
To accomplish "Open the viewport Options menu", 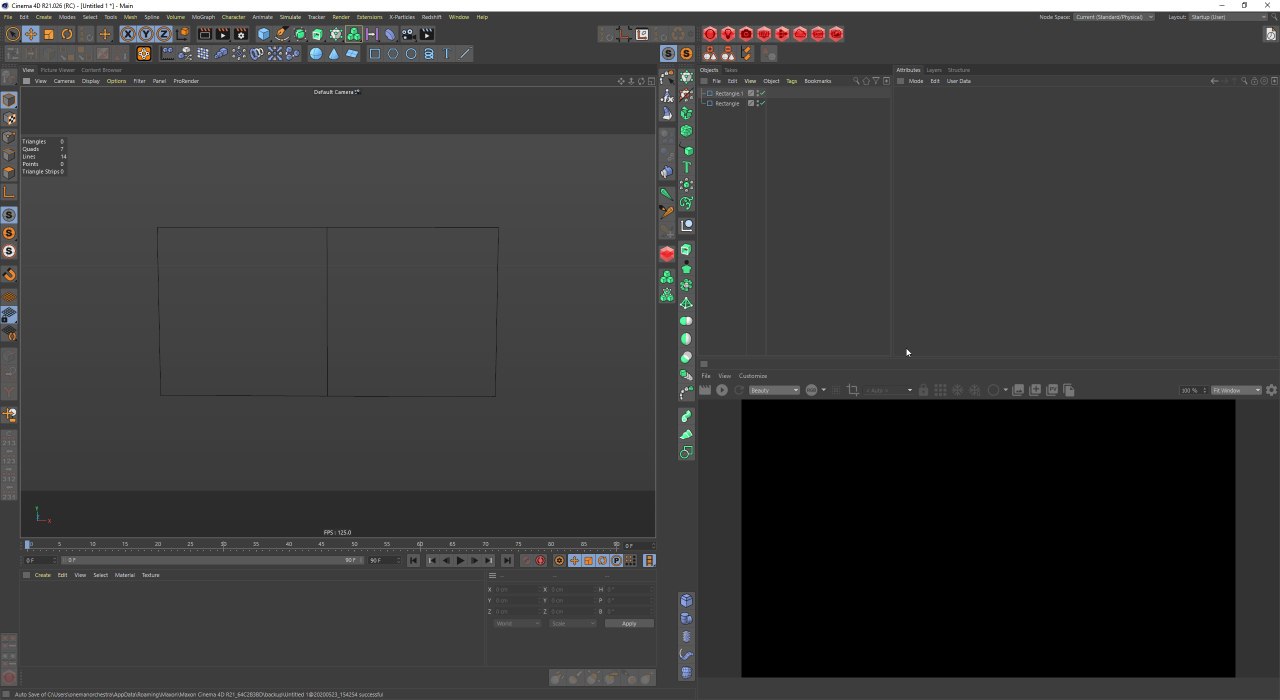I will tap(116, 81).
